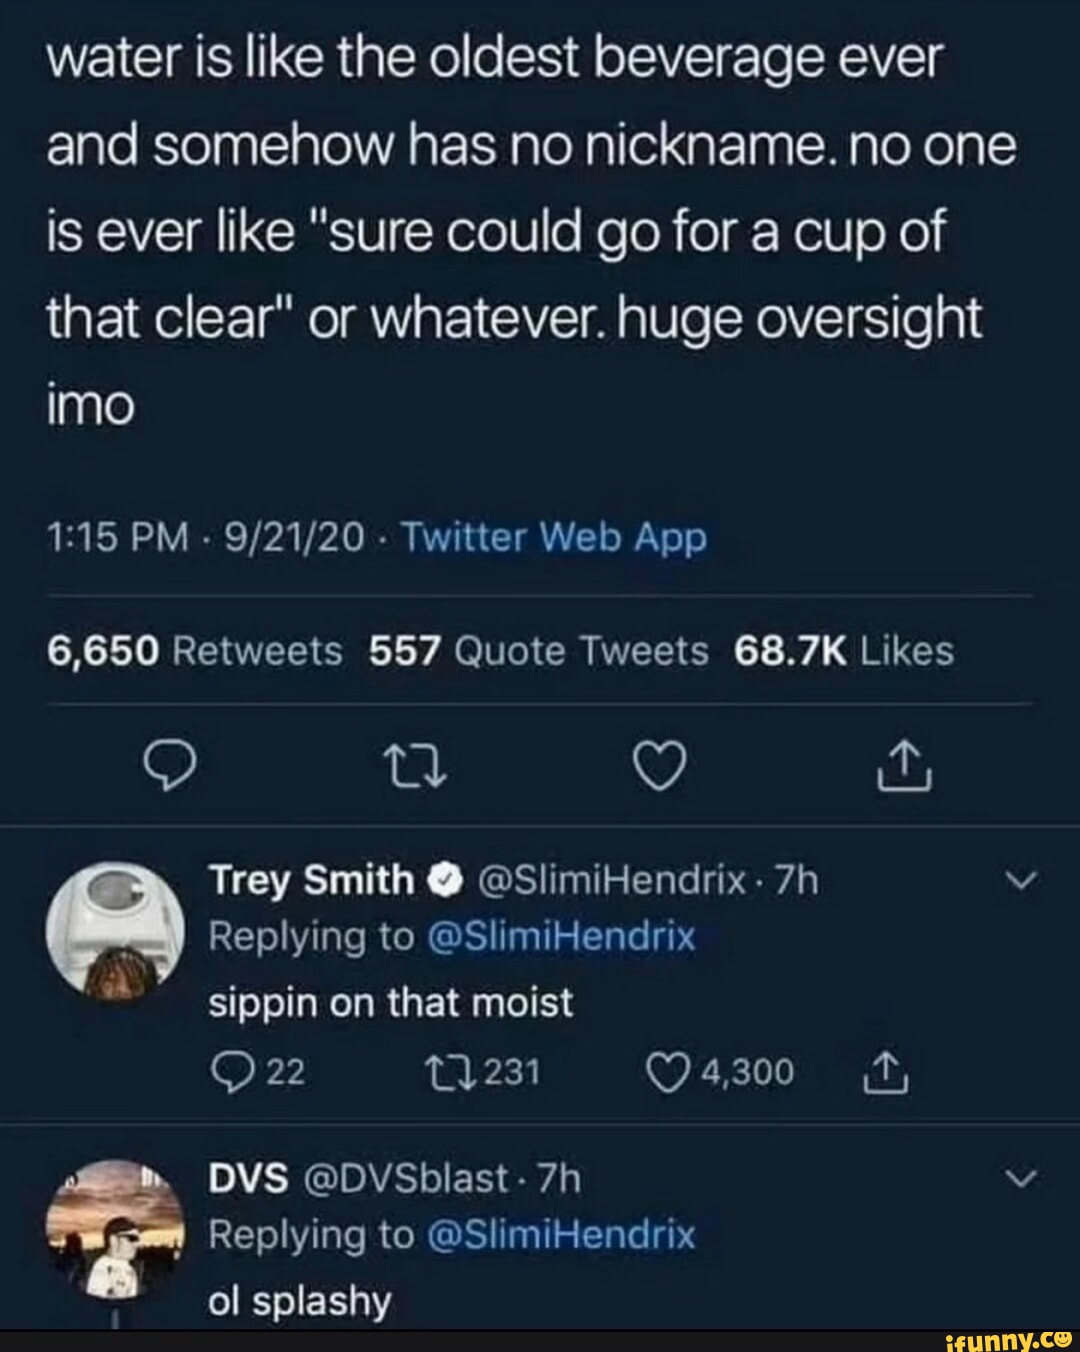Viewport: 1080px width, 1352px height.
Task: View the 6,650 Retweets list
Action: point(195,652)
